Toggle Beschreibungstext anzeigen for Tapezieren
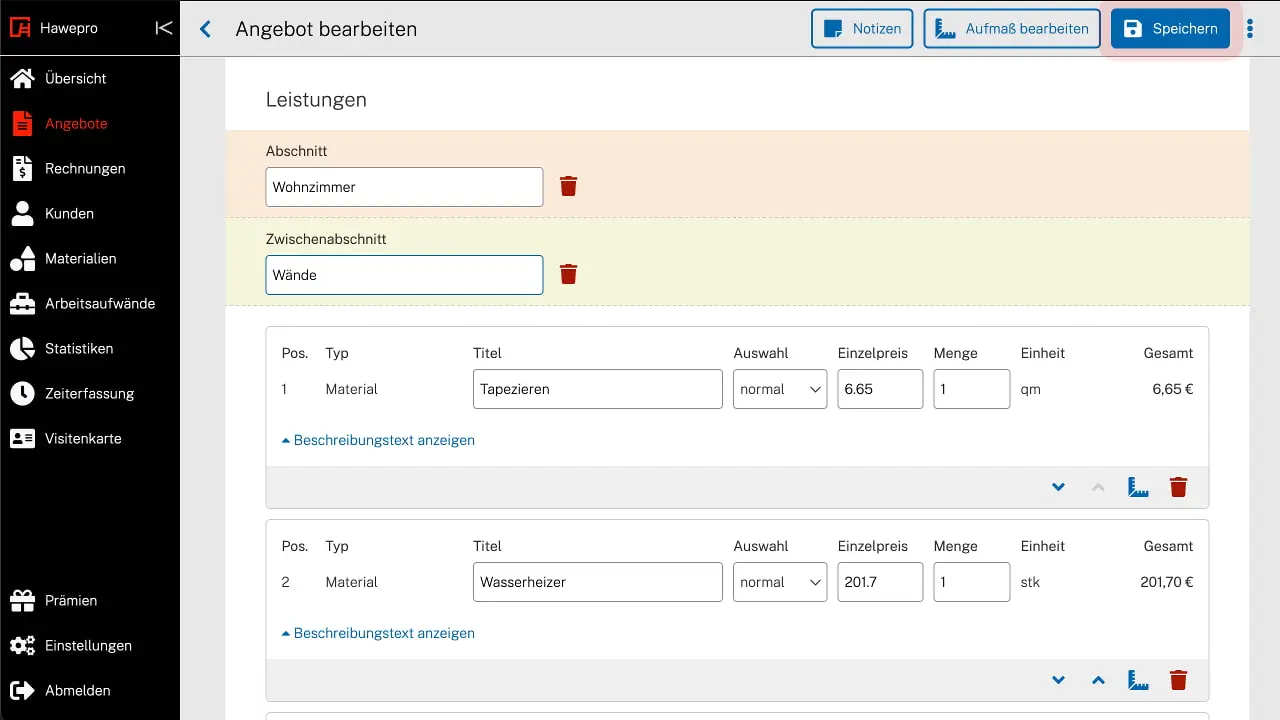The height and width of the screenshot is (720, 1280). point(378,440)
